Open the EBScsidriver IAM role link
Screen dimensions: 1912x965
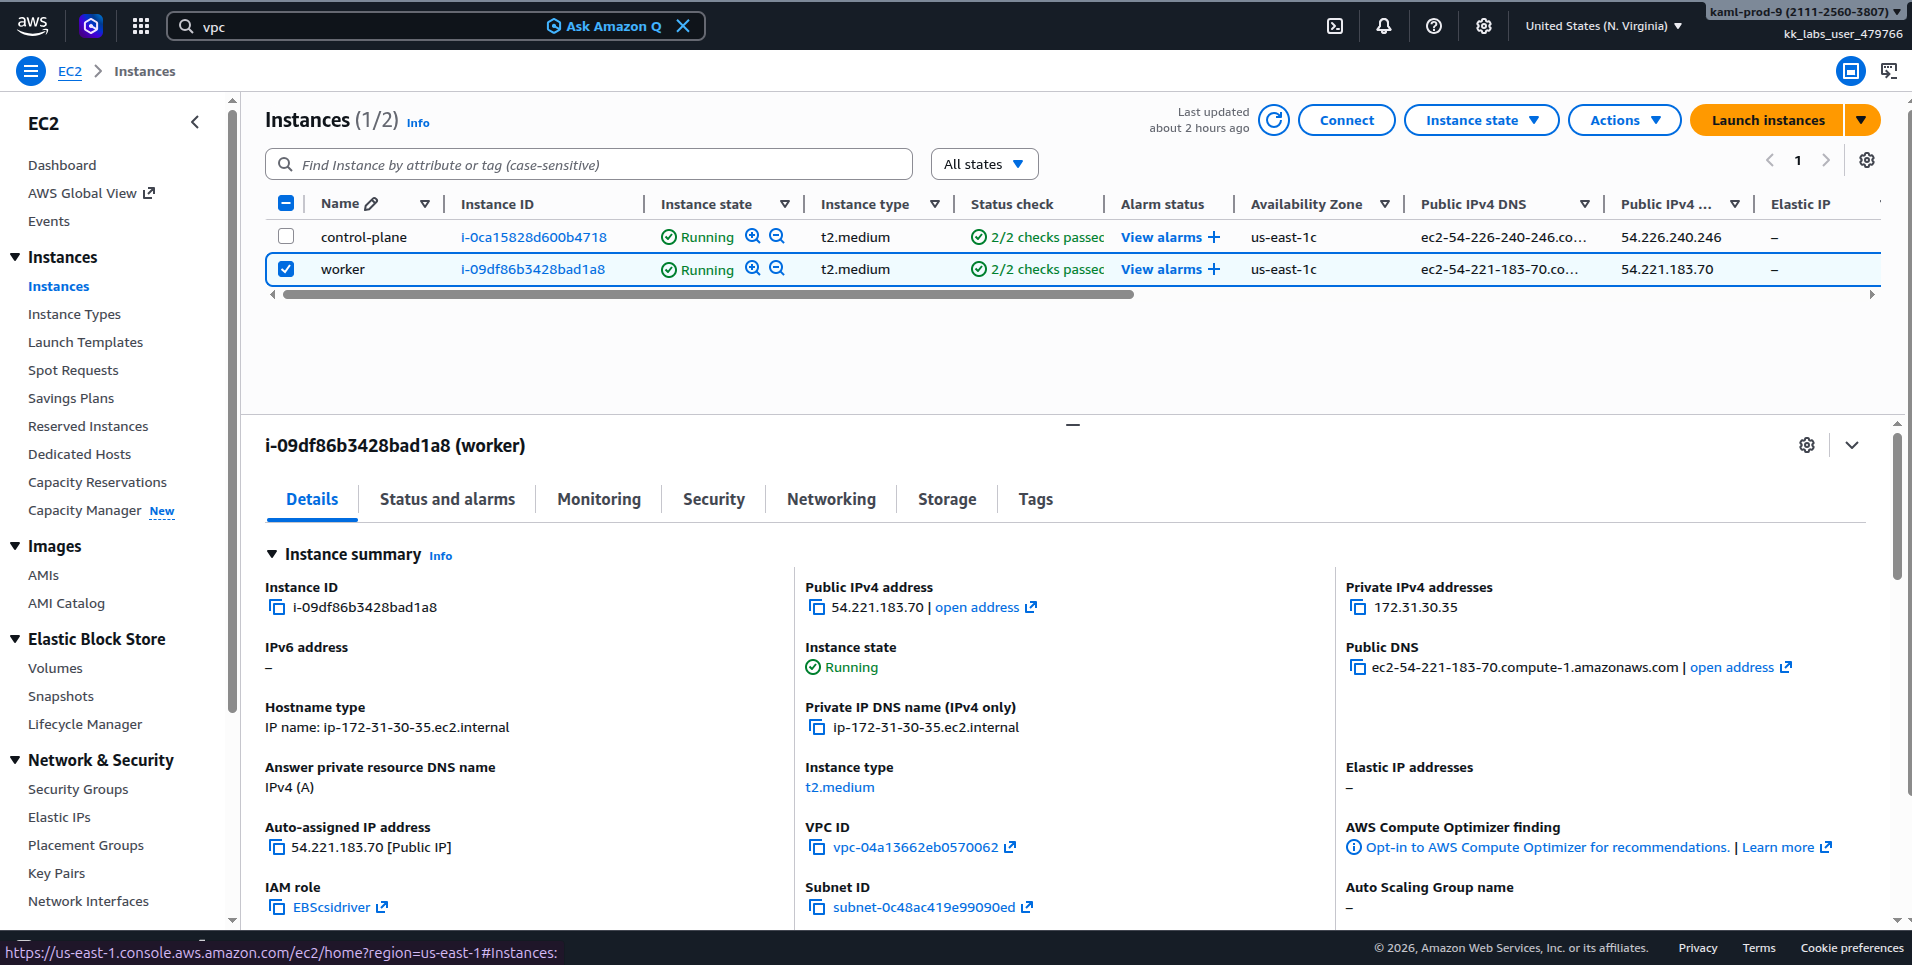point(332,907)
